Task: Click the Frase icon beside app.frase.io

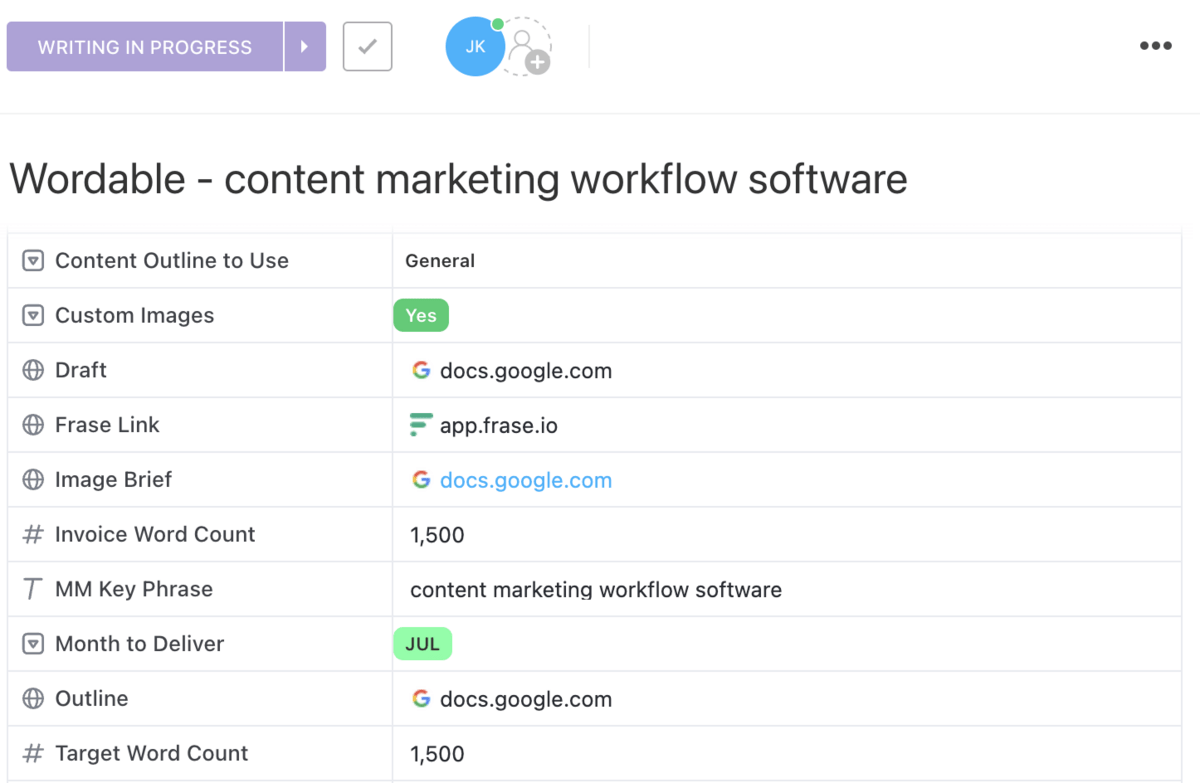Action: pos(421,425)
